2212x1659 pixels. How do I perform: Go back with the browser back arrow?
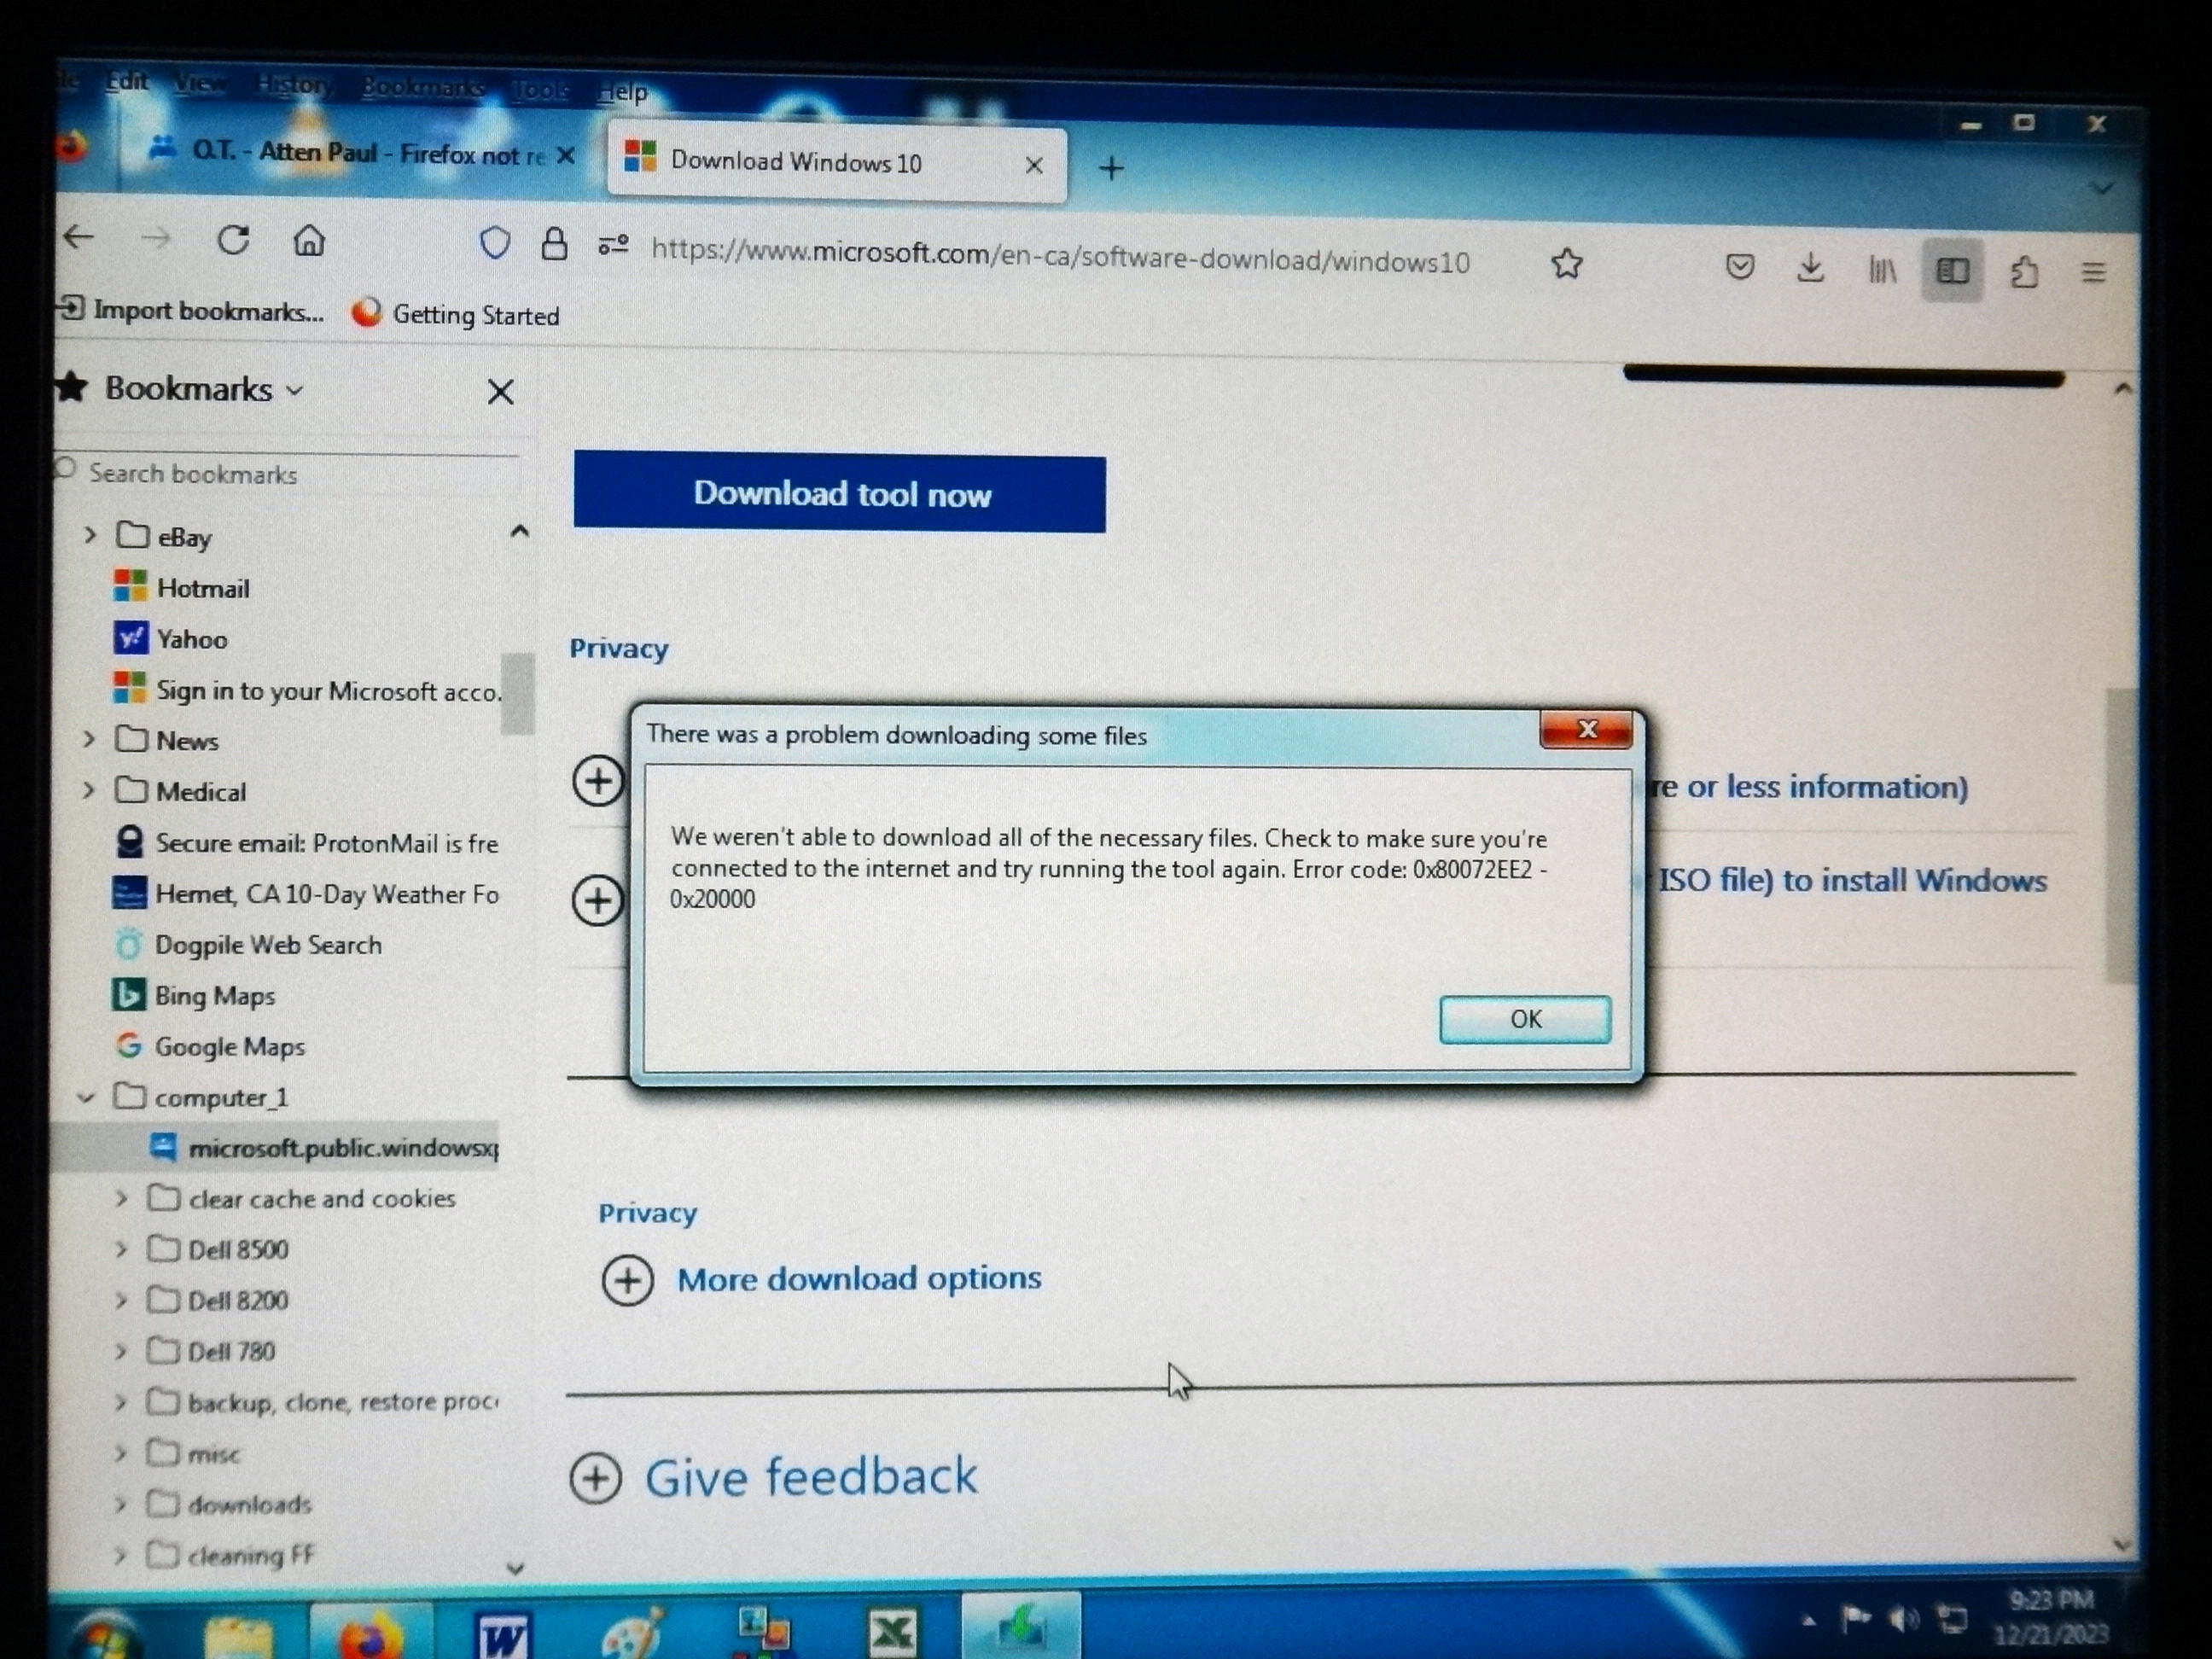tap(78, 238)
